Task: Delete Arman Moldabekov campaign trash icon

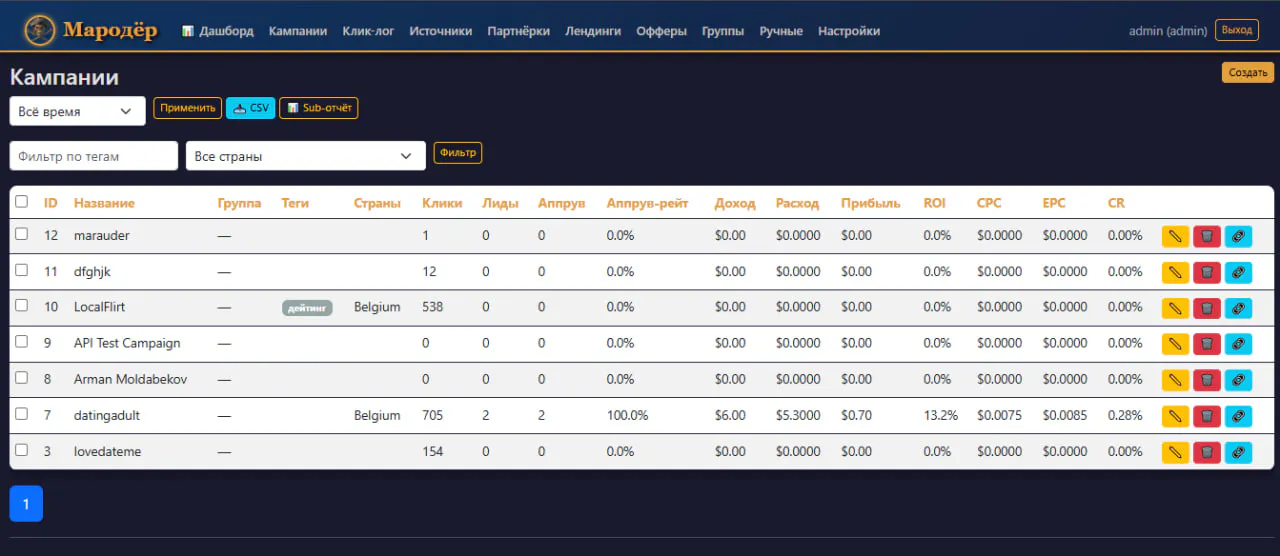Action: coord(1207,380)
